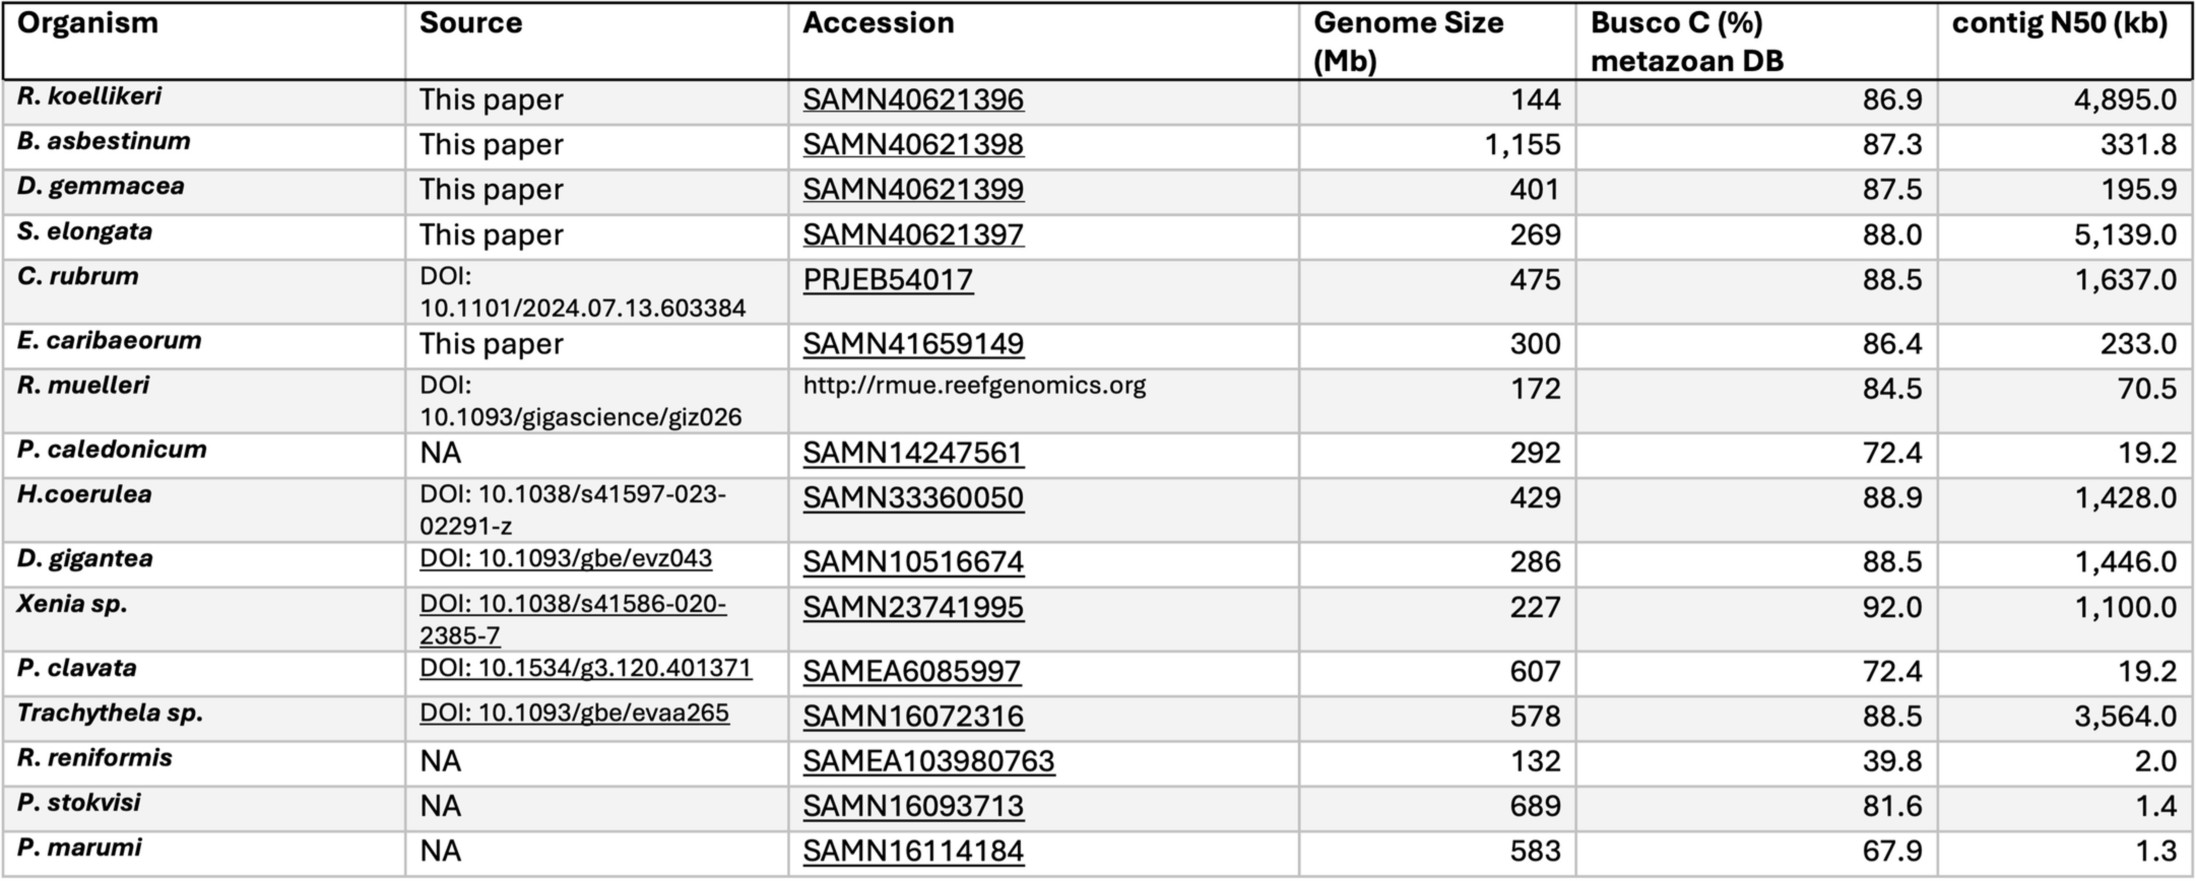
Task: Follow the DOI 10.1093/gbe/evz043 link
Action: pos(566,558)
